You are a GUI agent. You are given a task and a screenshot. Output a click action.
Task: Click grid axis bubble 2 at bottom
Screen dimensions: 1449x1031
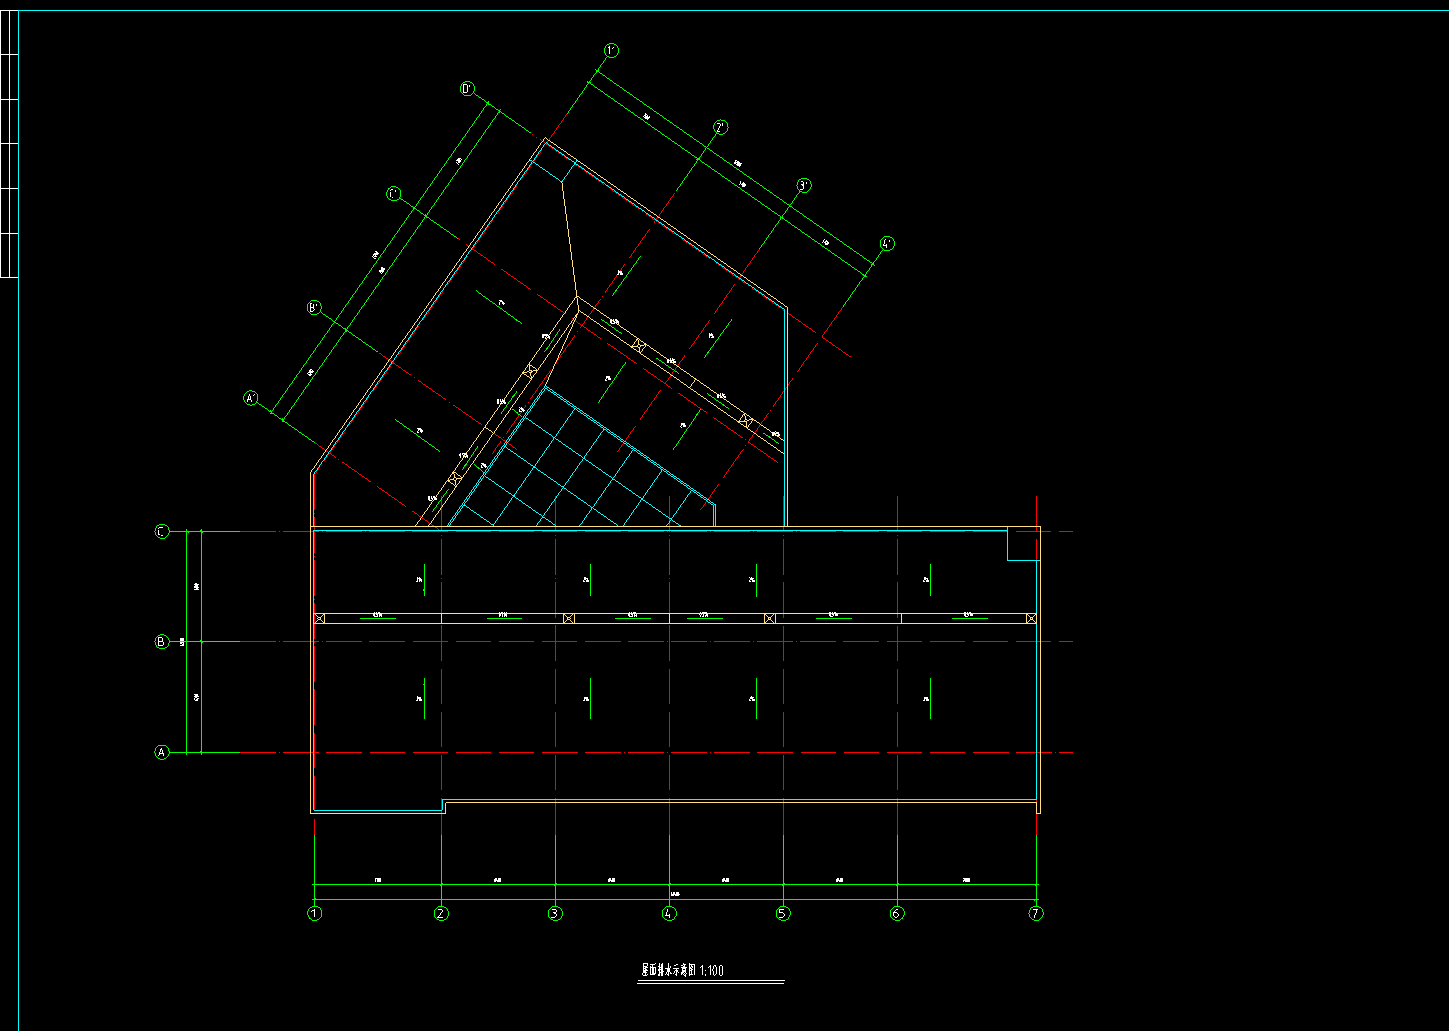tap(441, 913)
